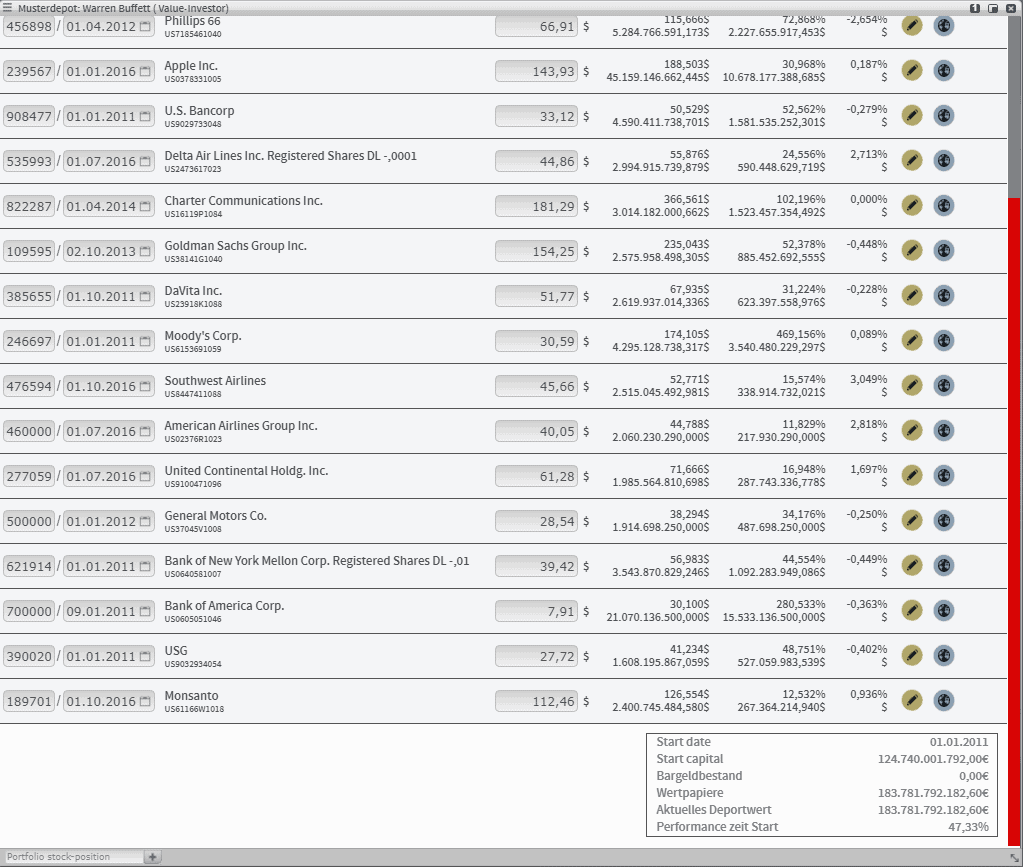Click the United Continental purchase date field

click(x=101, y=477)
